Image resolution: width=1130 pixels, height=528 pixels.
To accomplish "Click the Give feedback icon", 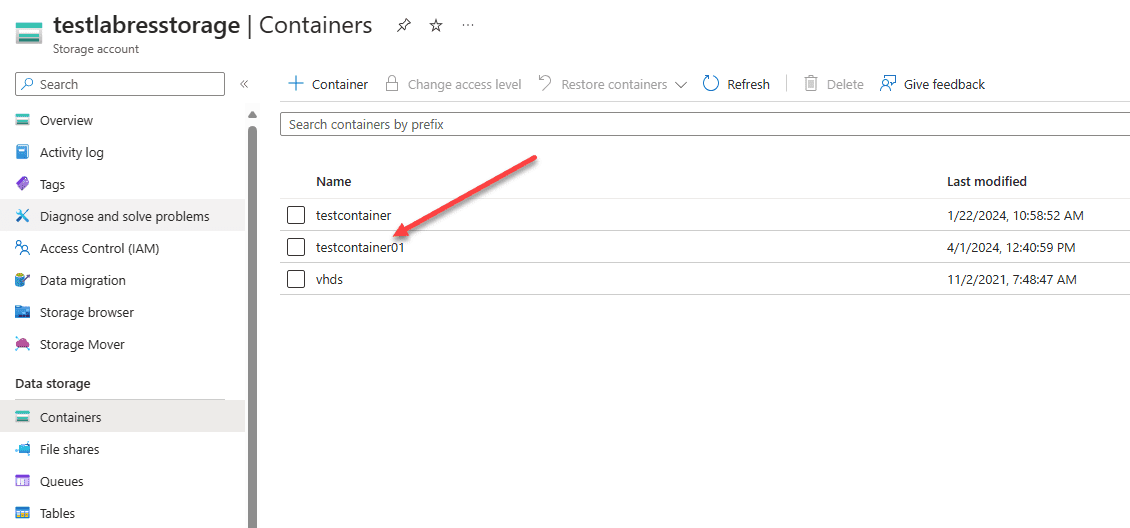I will pyautogui.click(x=888, y=84).
